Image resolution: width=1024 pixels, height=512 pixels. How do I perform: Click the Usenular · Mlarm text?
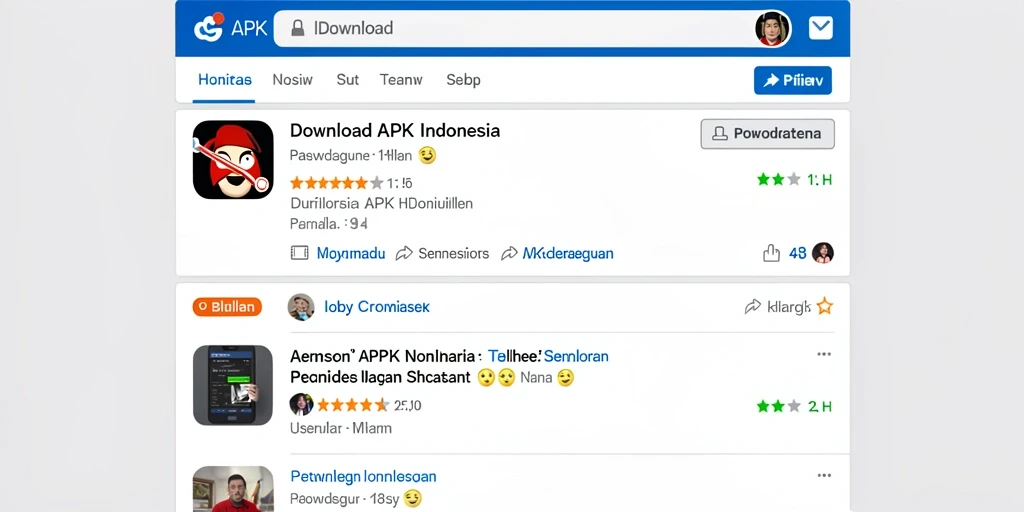[341, 428]
